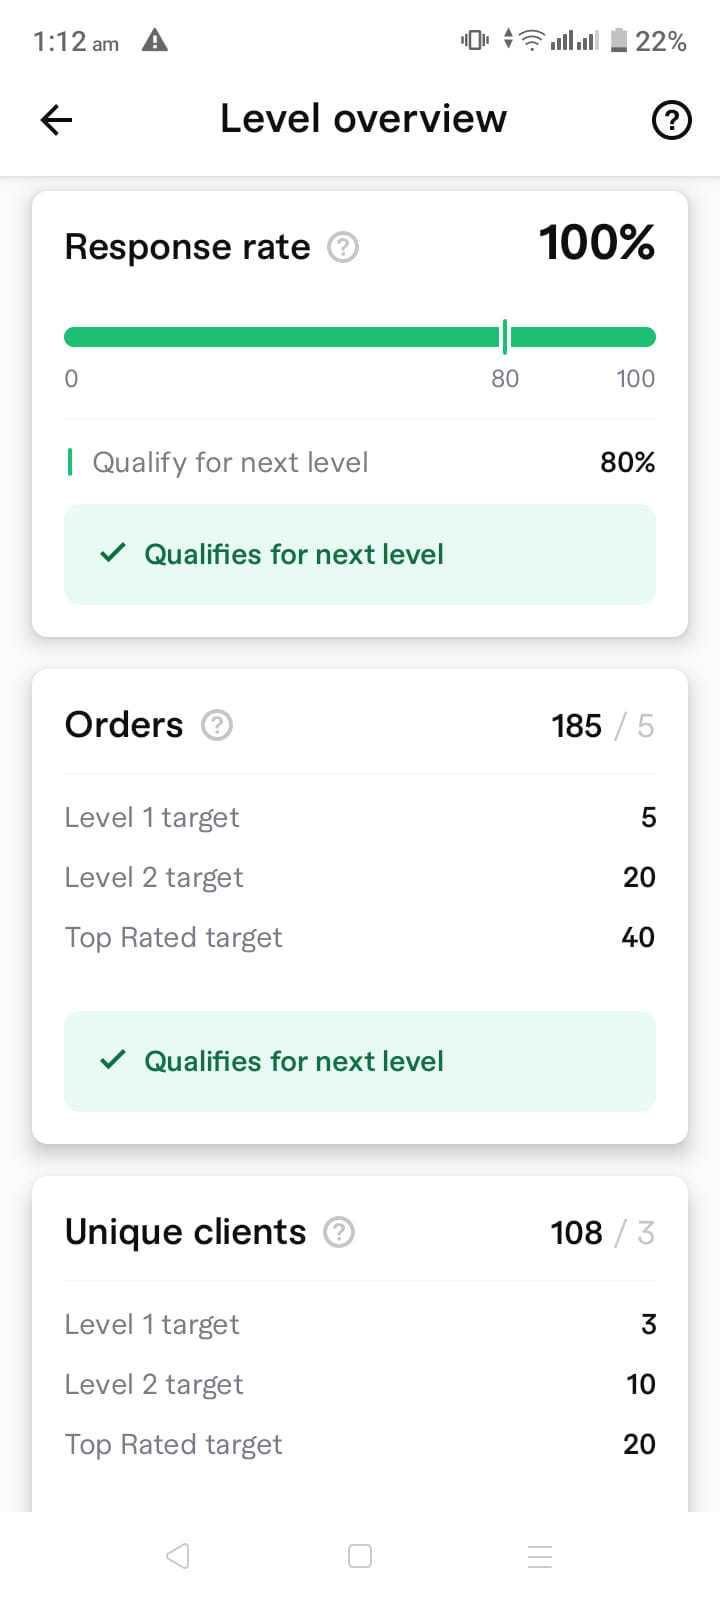This screenshot has height=1600, width=720.
Task: Tap the 185 / 5 orders count
Action: pyautogui.click(x=603, y=726)
